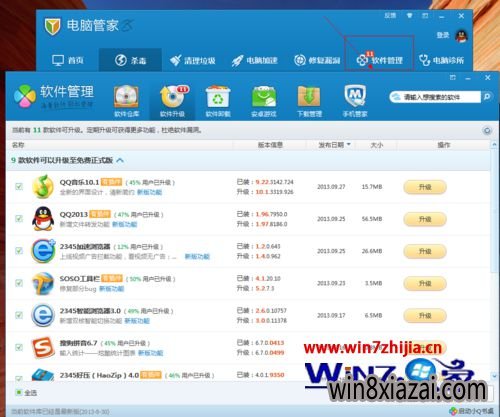This screenshot has width=500, height=417.
Task: Click scrollbar up arrow in software list
Action: pos(494,145)
